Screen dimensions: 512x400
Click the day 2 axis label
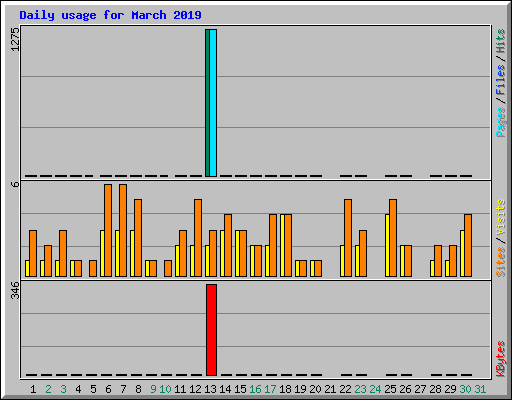pos(48,389)
